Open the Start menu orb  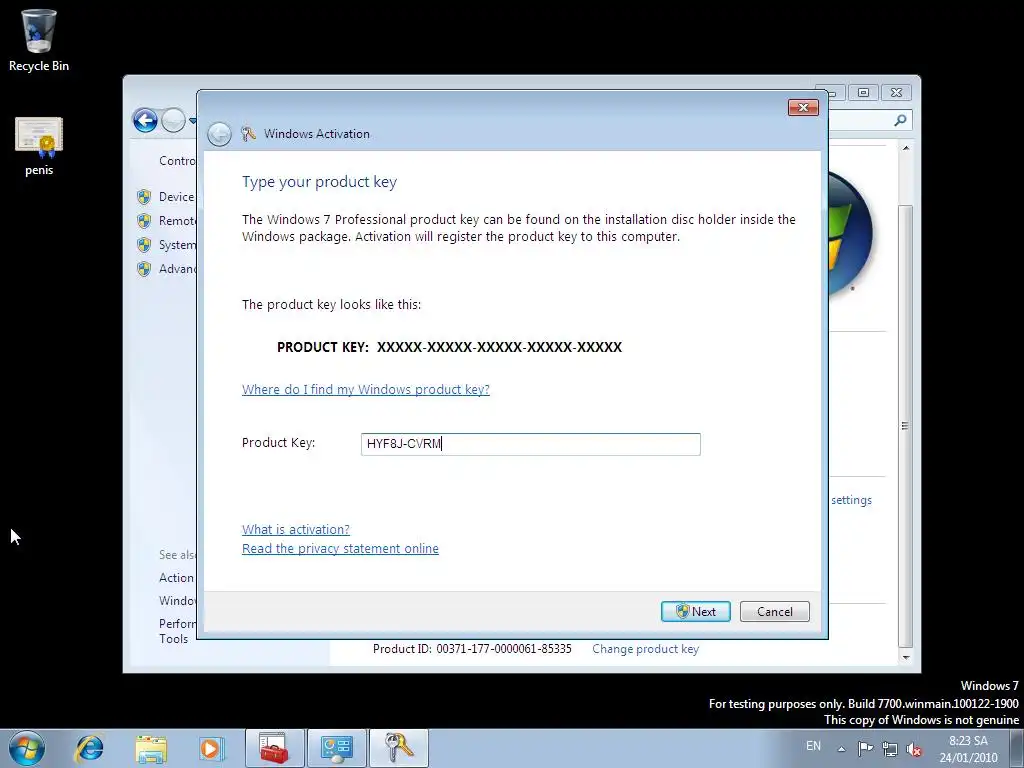[x=27, y=748]
